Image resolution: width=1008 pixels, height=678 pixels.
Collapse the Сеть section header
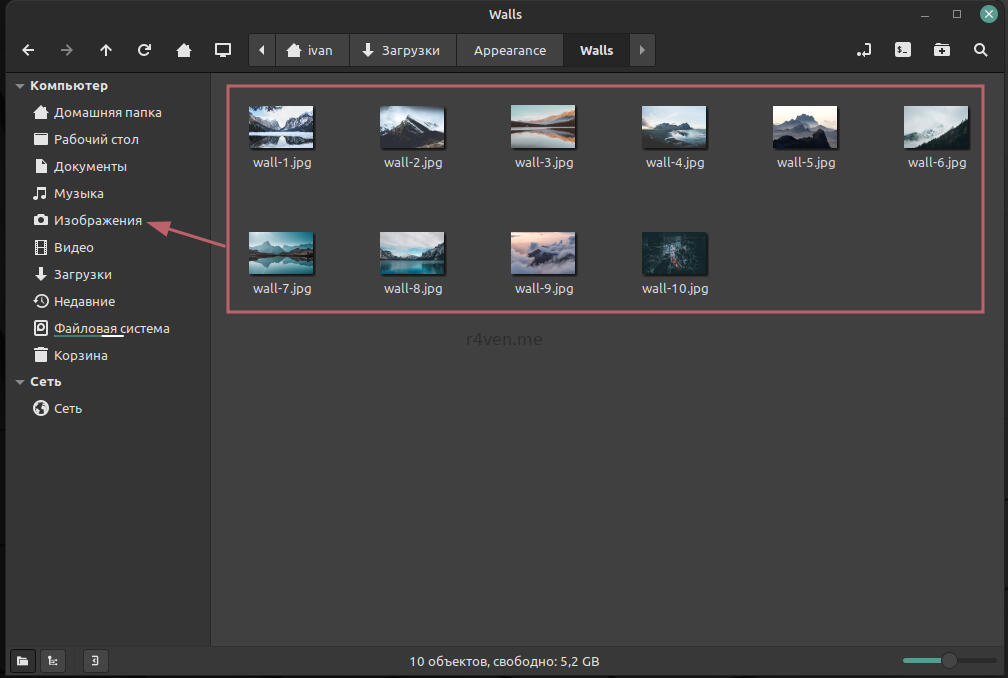pos(20,382)
